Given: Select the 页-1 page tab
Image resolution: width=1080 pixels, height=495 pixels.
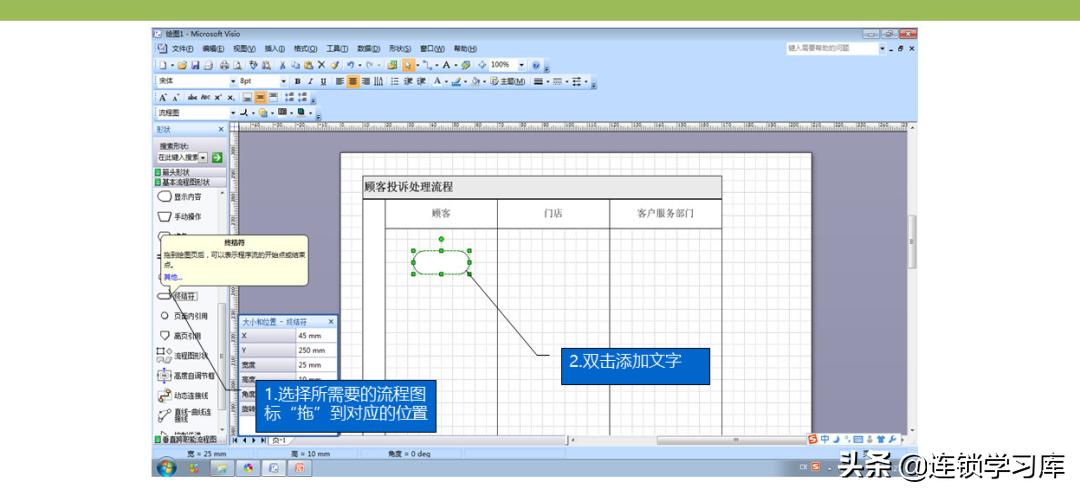Looking at the screenshot, I should (280, 440).
